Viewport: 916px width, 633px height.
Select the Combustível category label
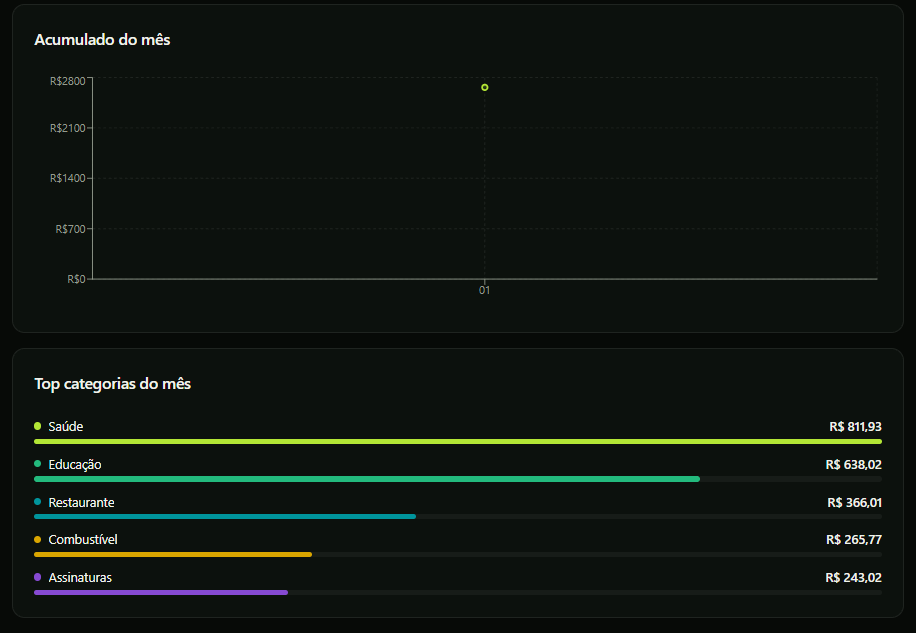(x=83, y=540)
